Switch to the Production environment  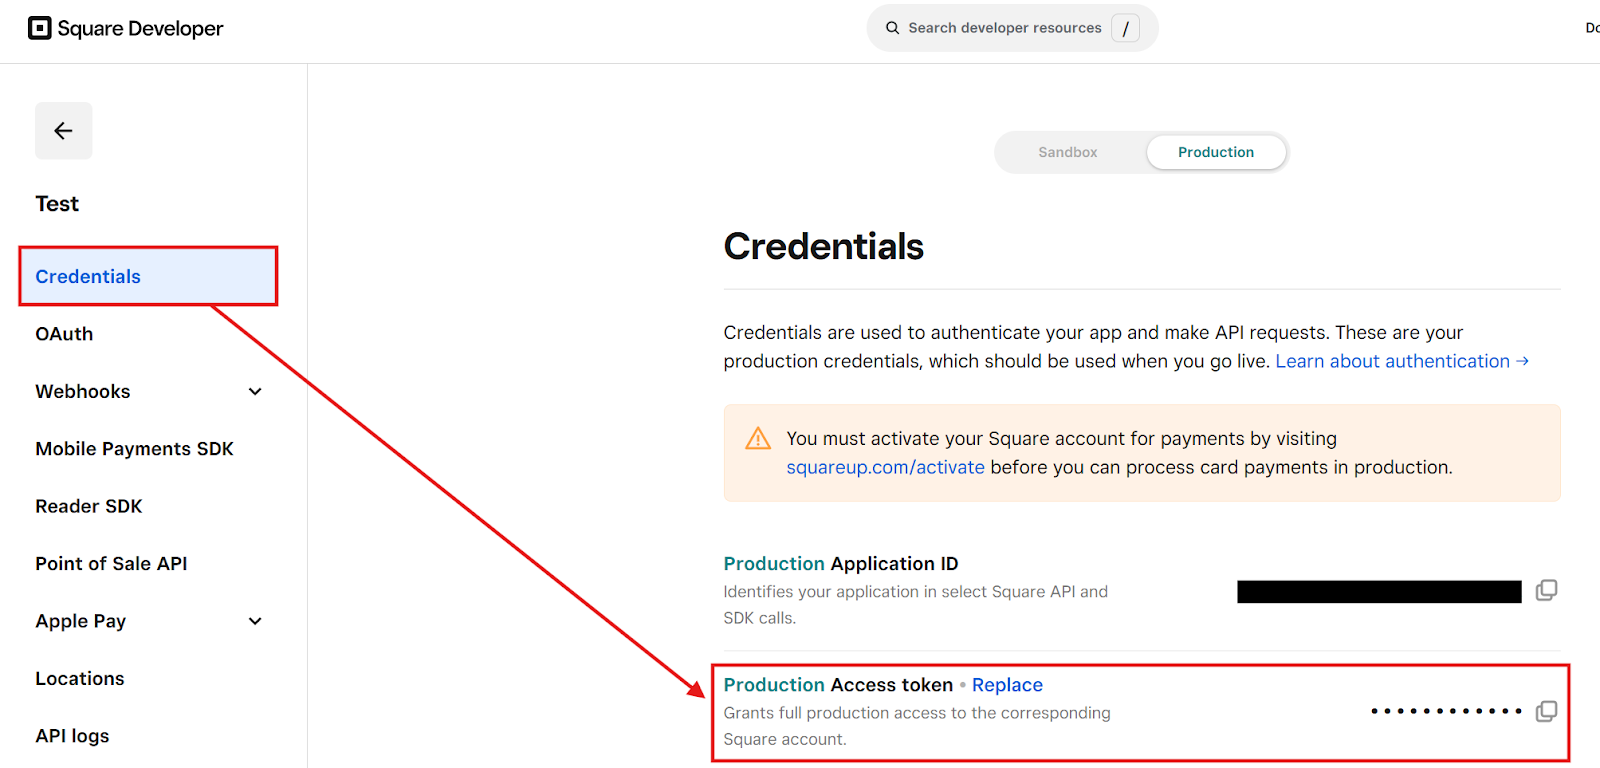point(1215,152)
